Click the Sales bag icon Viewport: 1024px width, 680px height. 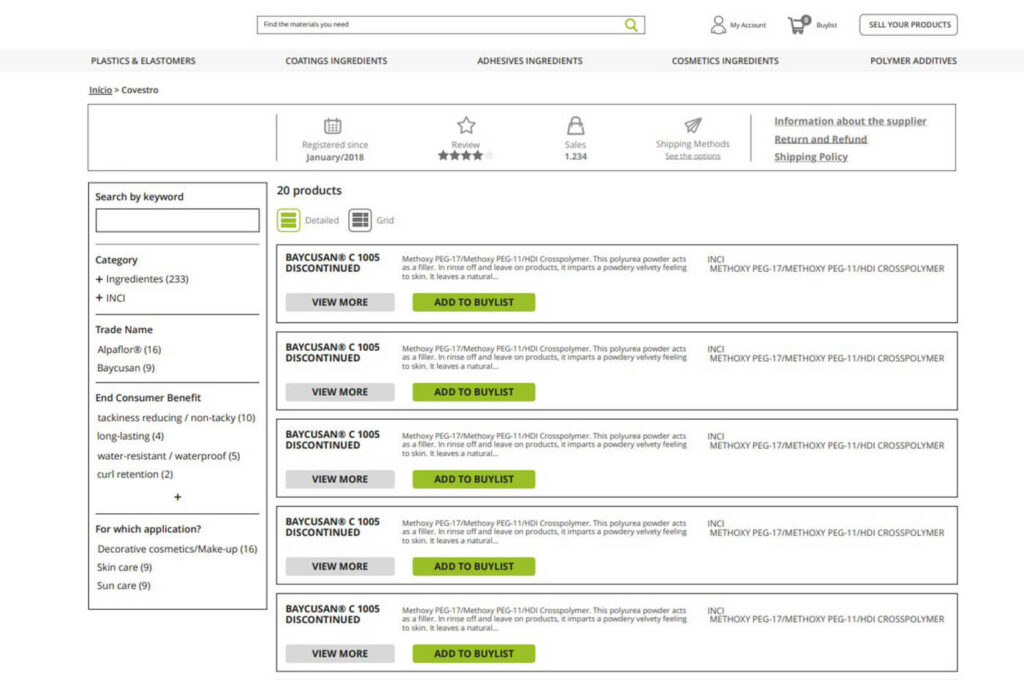coord(575,125)
